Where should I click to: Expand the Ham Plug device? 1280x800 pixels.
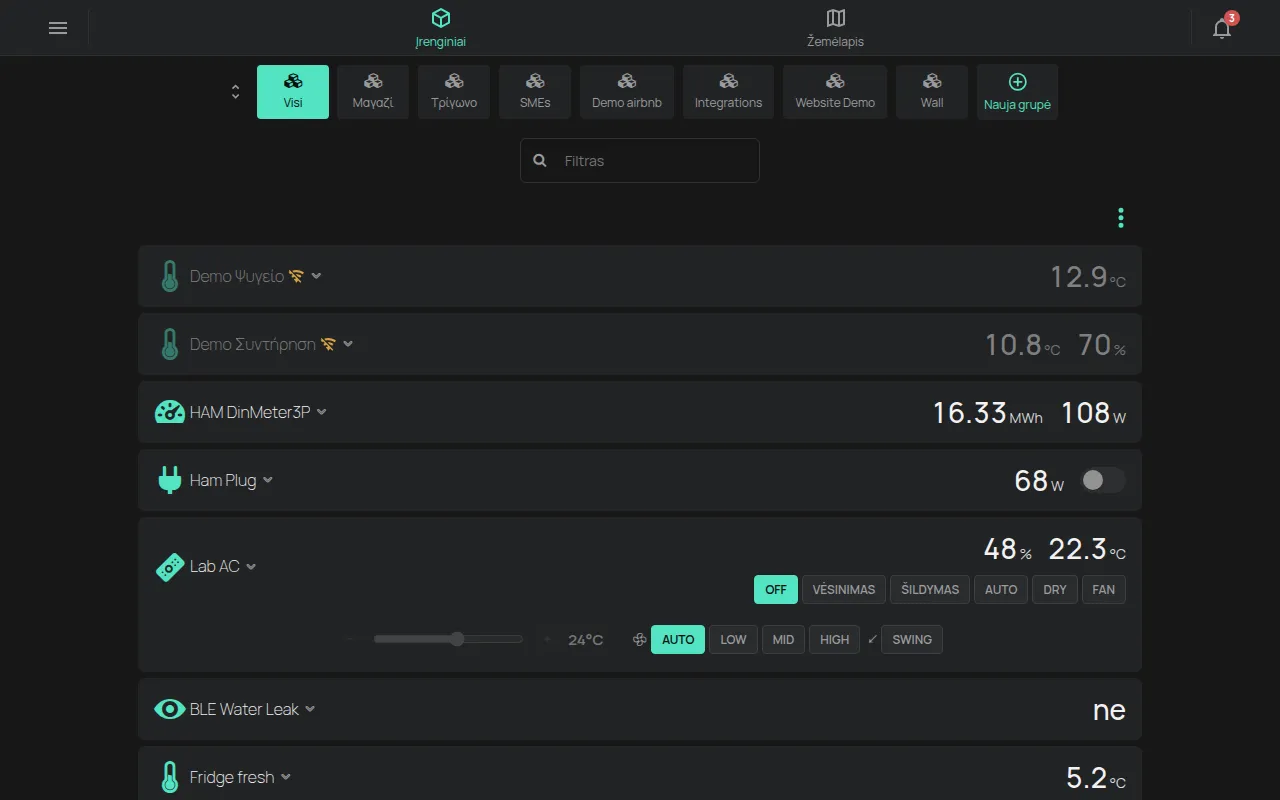pos(268,480)
